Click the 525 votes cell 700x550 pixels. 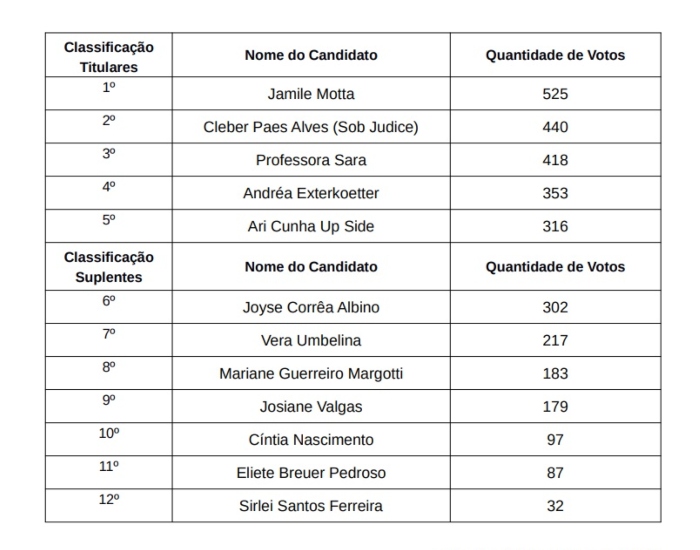[555, 94]
